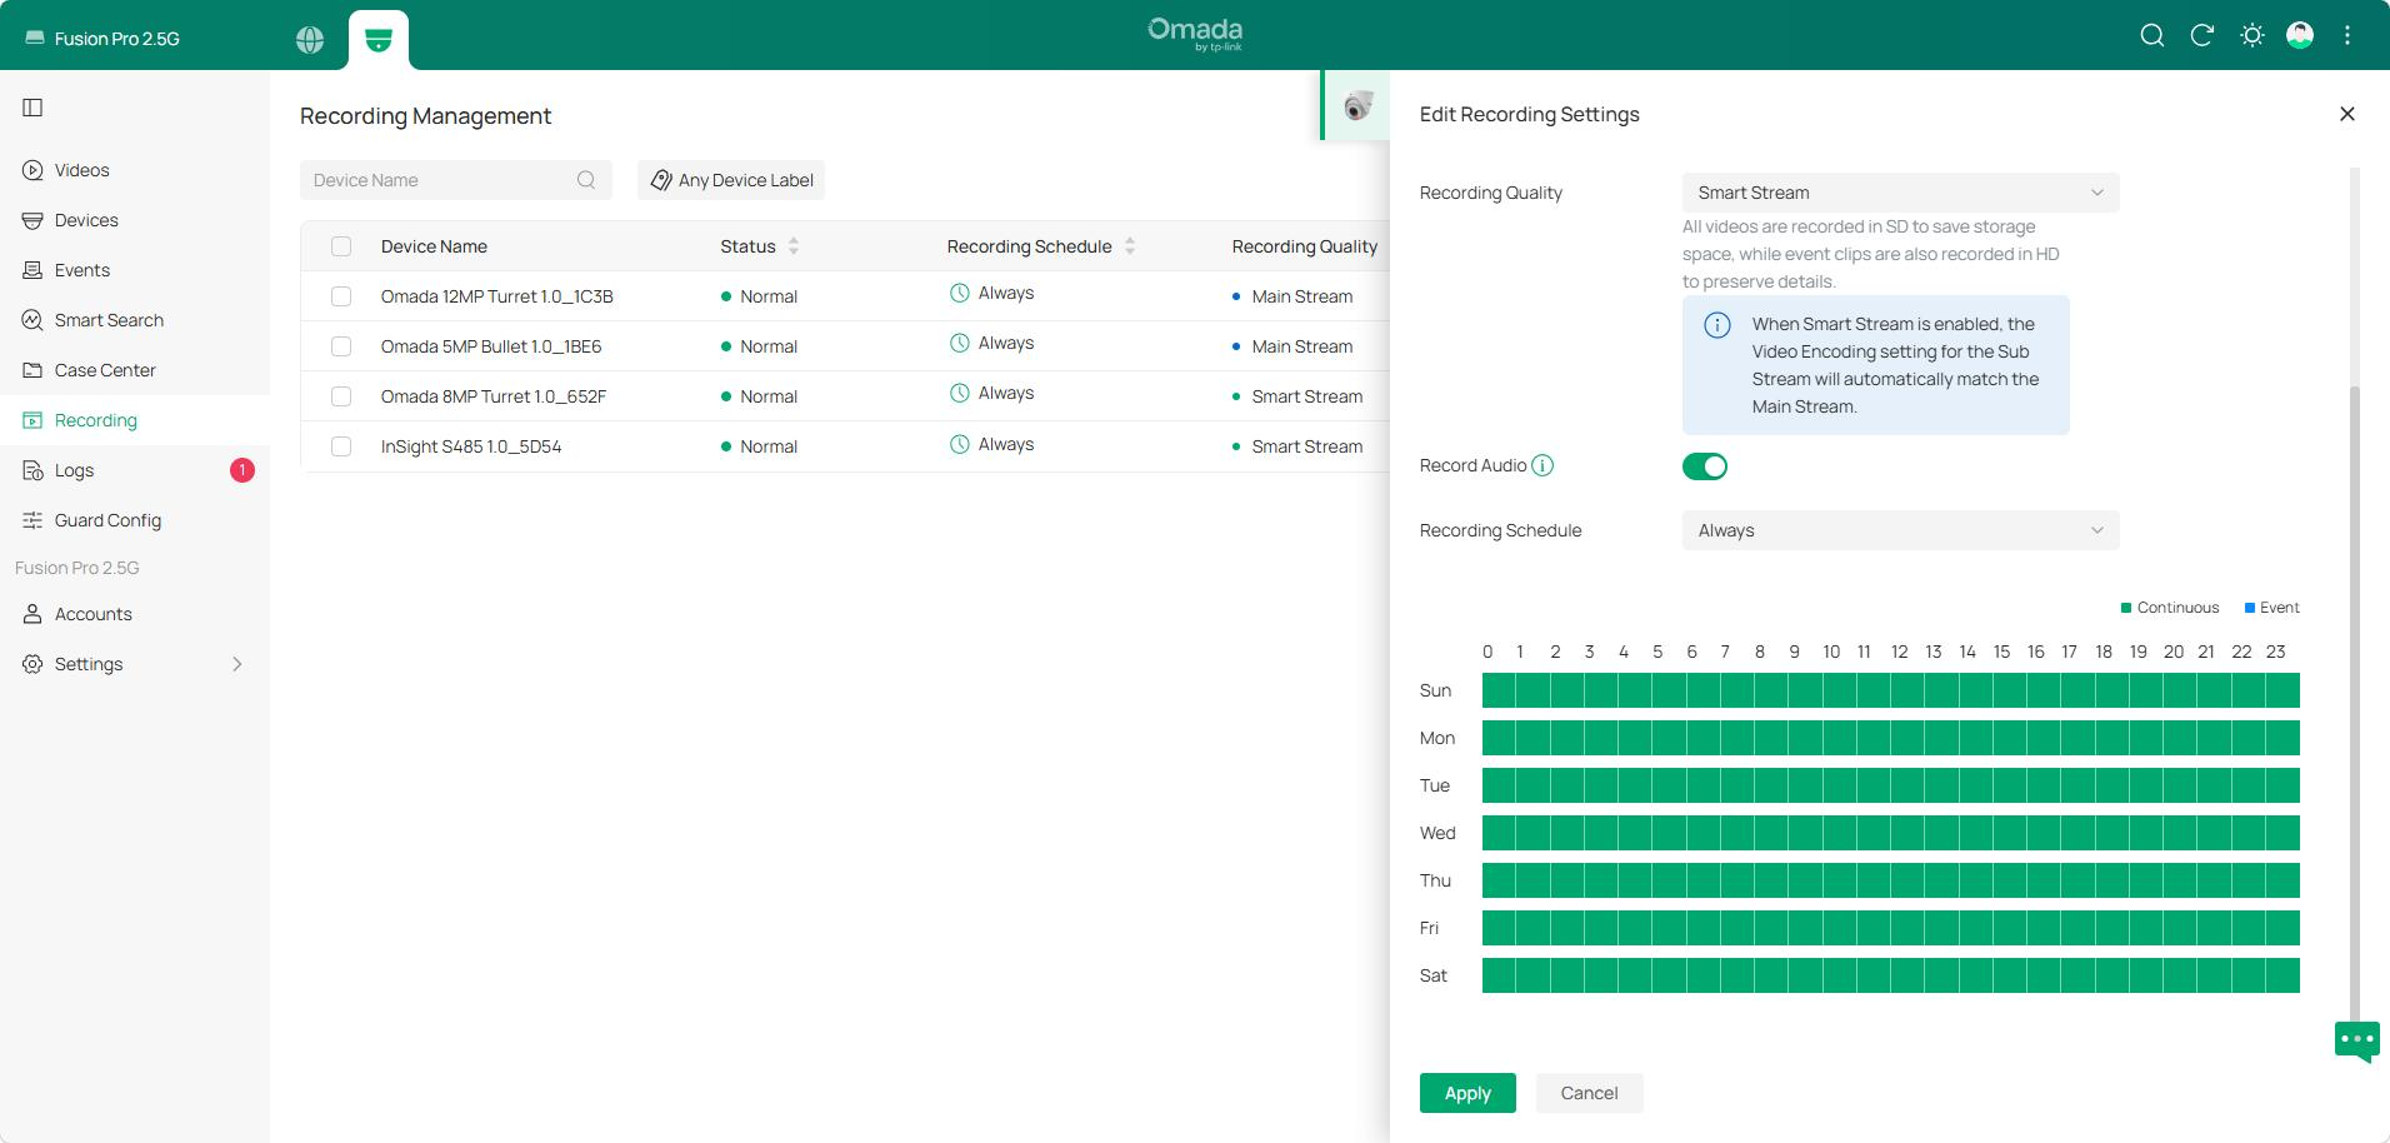This screenshot has width=2390, height=1143.
Task: Toggle the Record Audio switch off
Action: pos(1704,466)
